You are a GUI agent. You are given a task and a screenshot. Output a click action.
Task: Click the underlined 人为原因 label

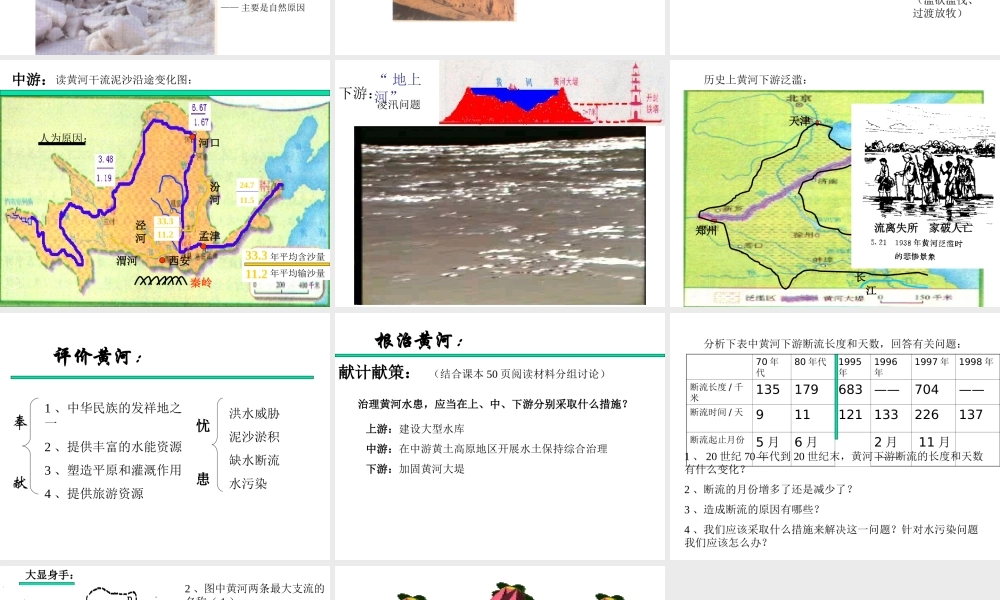pos(62,138)
